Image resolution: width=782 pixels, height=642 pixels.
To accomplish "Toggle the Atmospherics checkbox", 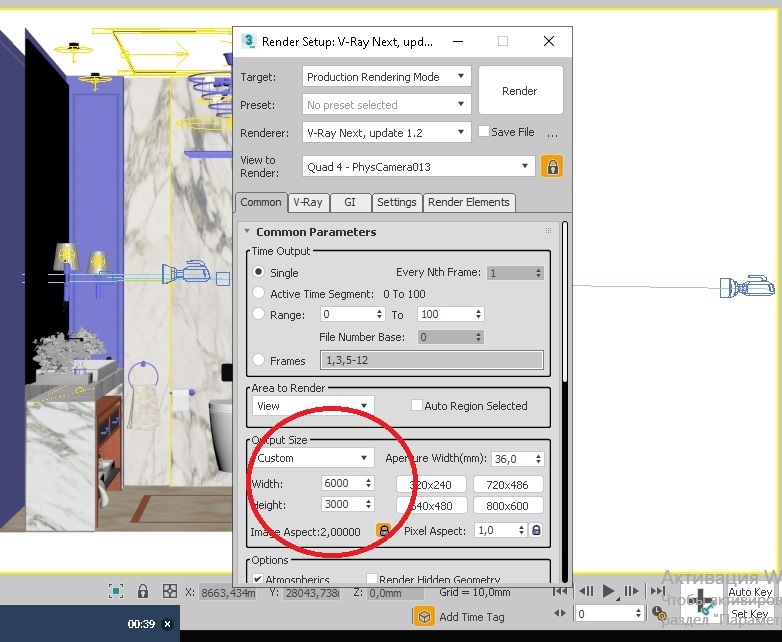I will (257, 579).
